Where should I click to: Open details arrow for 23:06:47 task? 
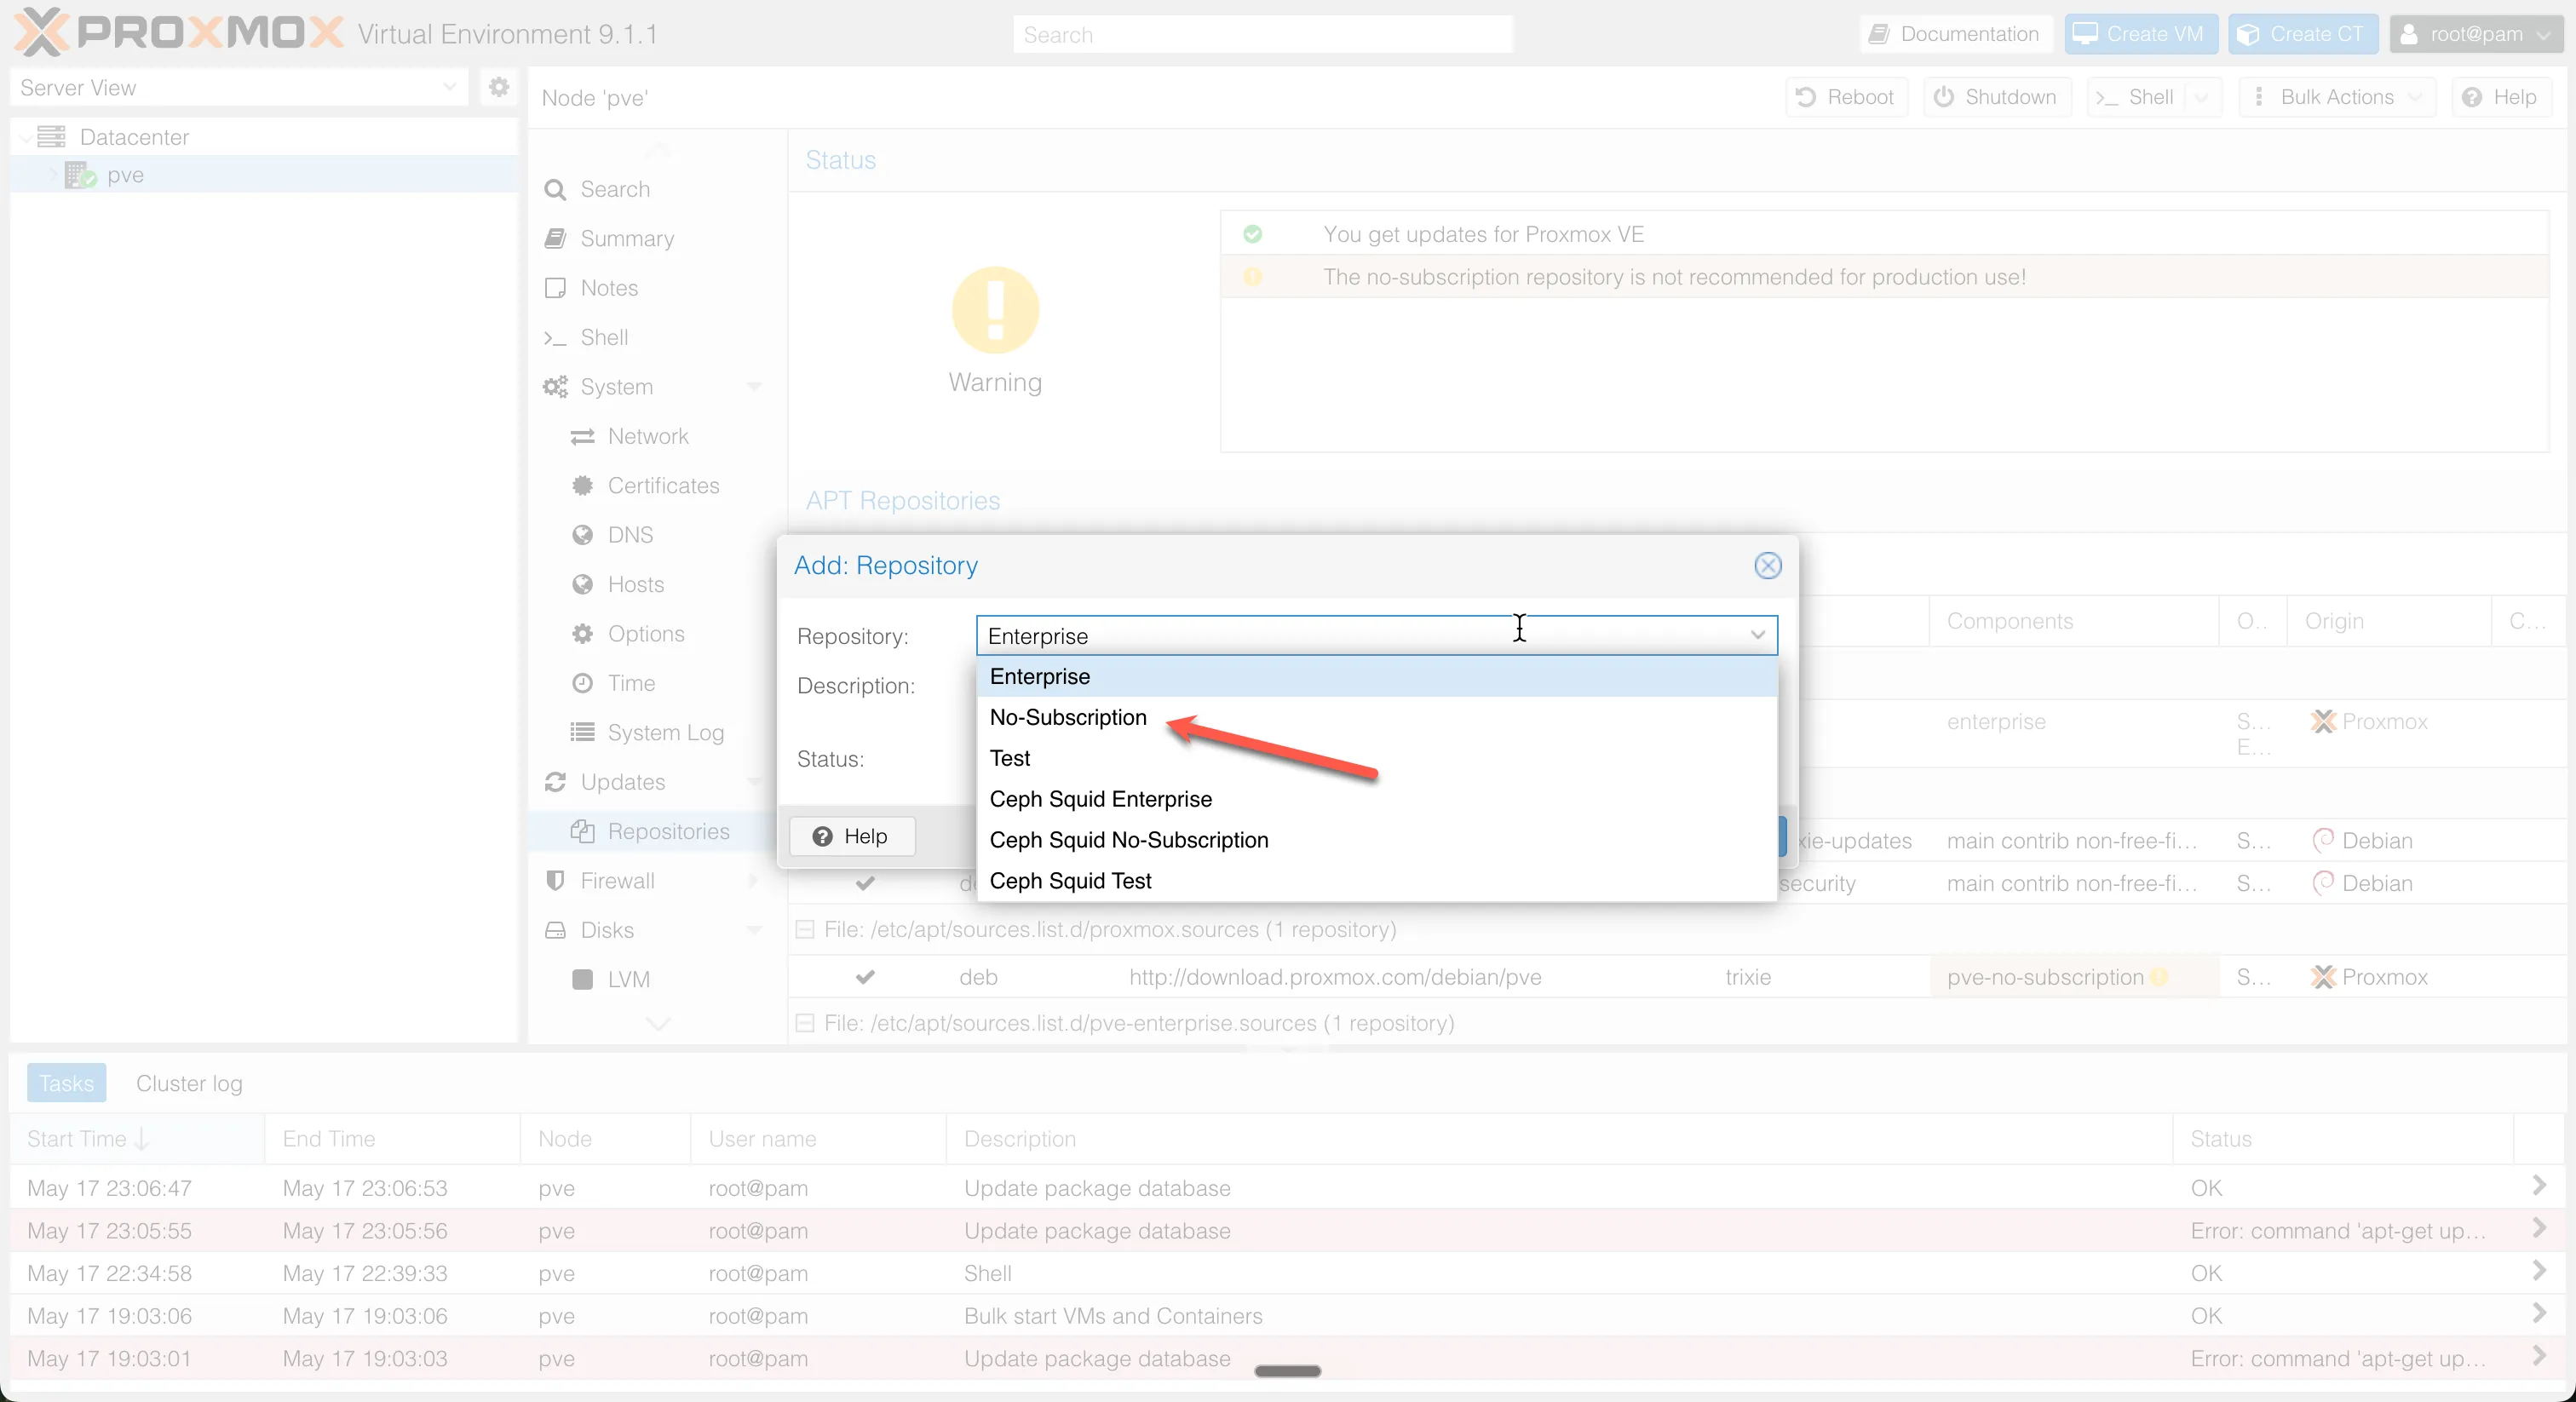[2539, 1186]
